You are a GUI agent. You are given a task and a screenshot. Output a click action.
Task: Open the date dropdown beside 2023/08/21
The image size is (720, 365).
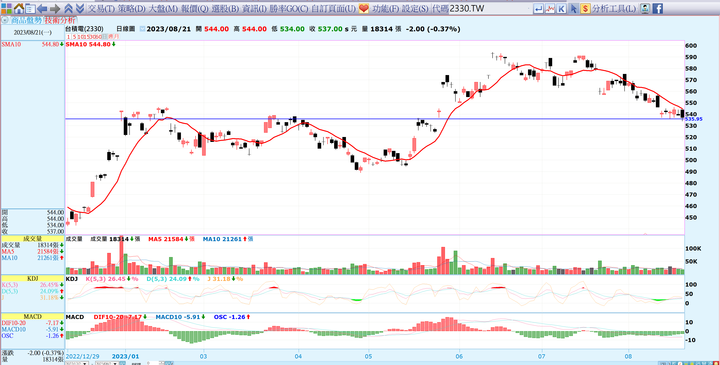click(x=142, y=29)
